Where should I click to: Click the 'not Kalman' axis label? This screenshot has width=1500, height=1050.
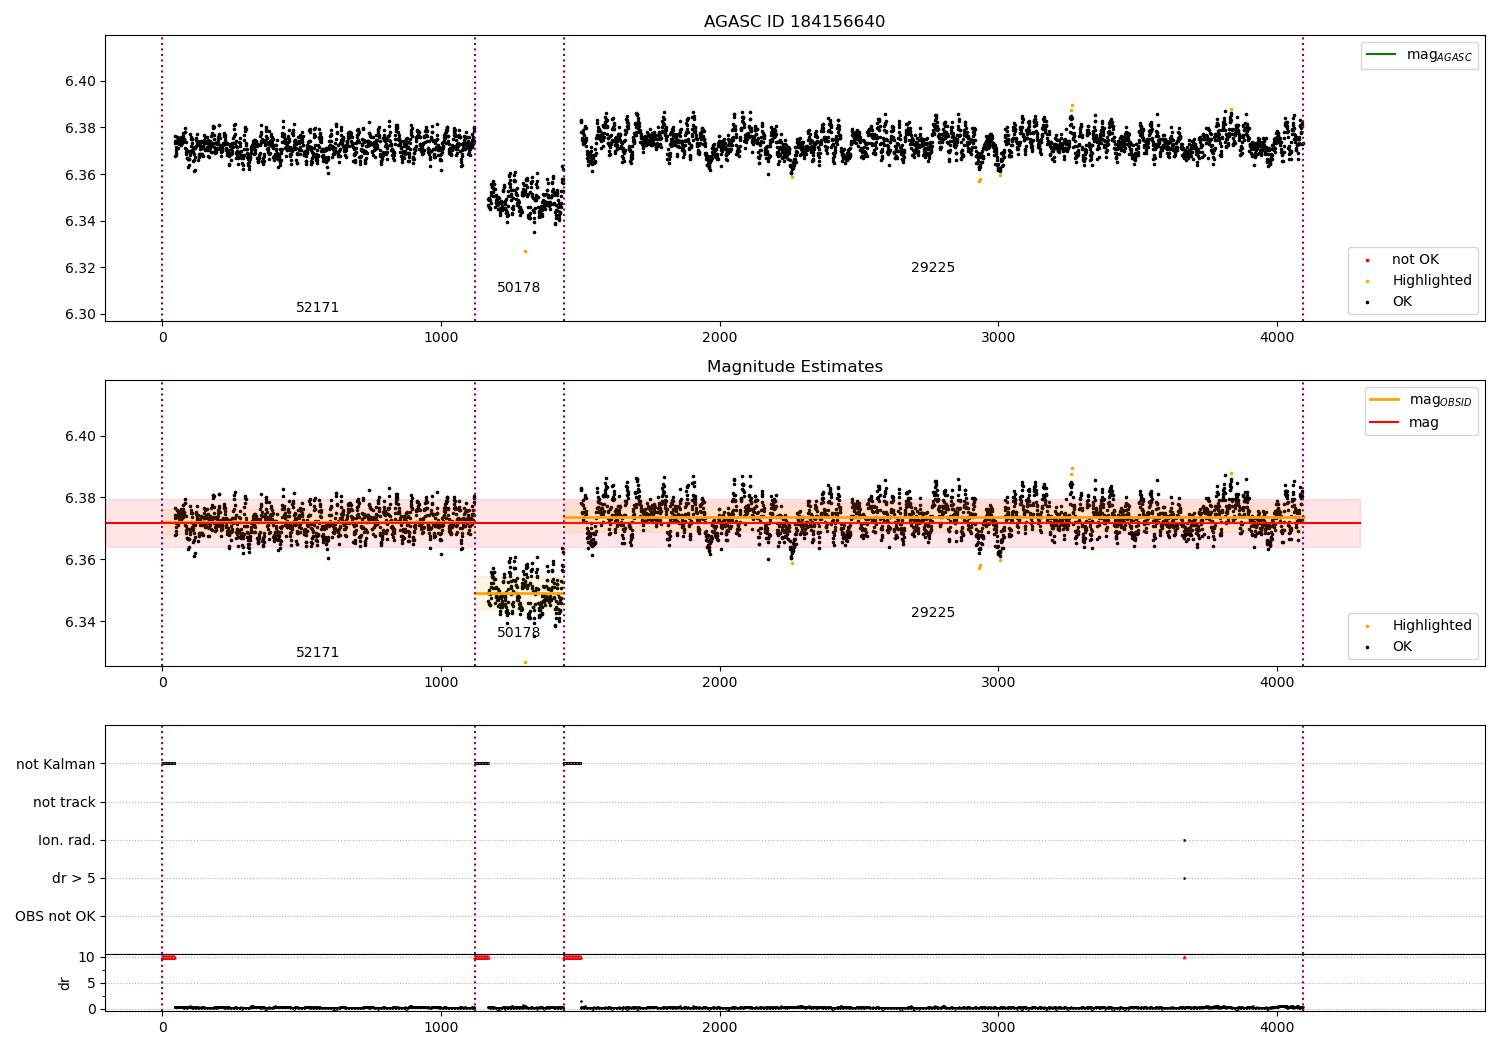click(x=56, y=764)
